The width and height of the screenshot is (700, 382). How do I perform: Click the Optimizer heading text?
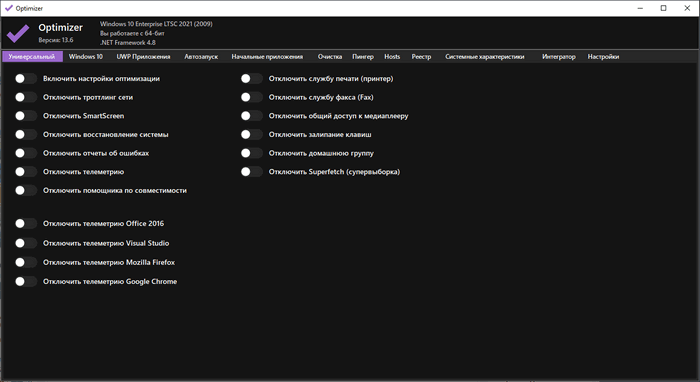tap(61, 28)
